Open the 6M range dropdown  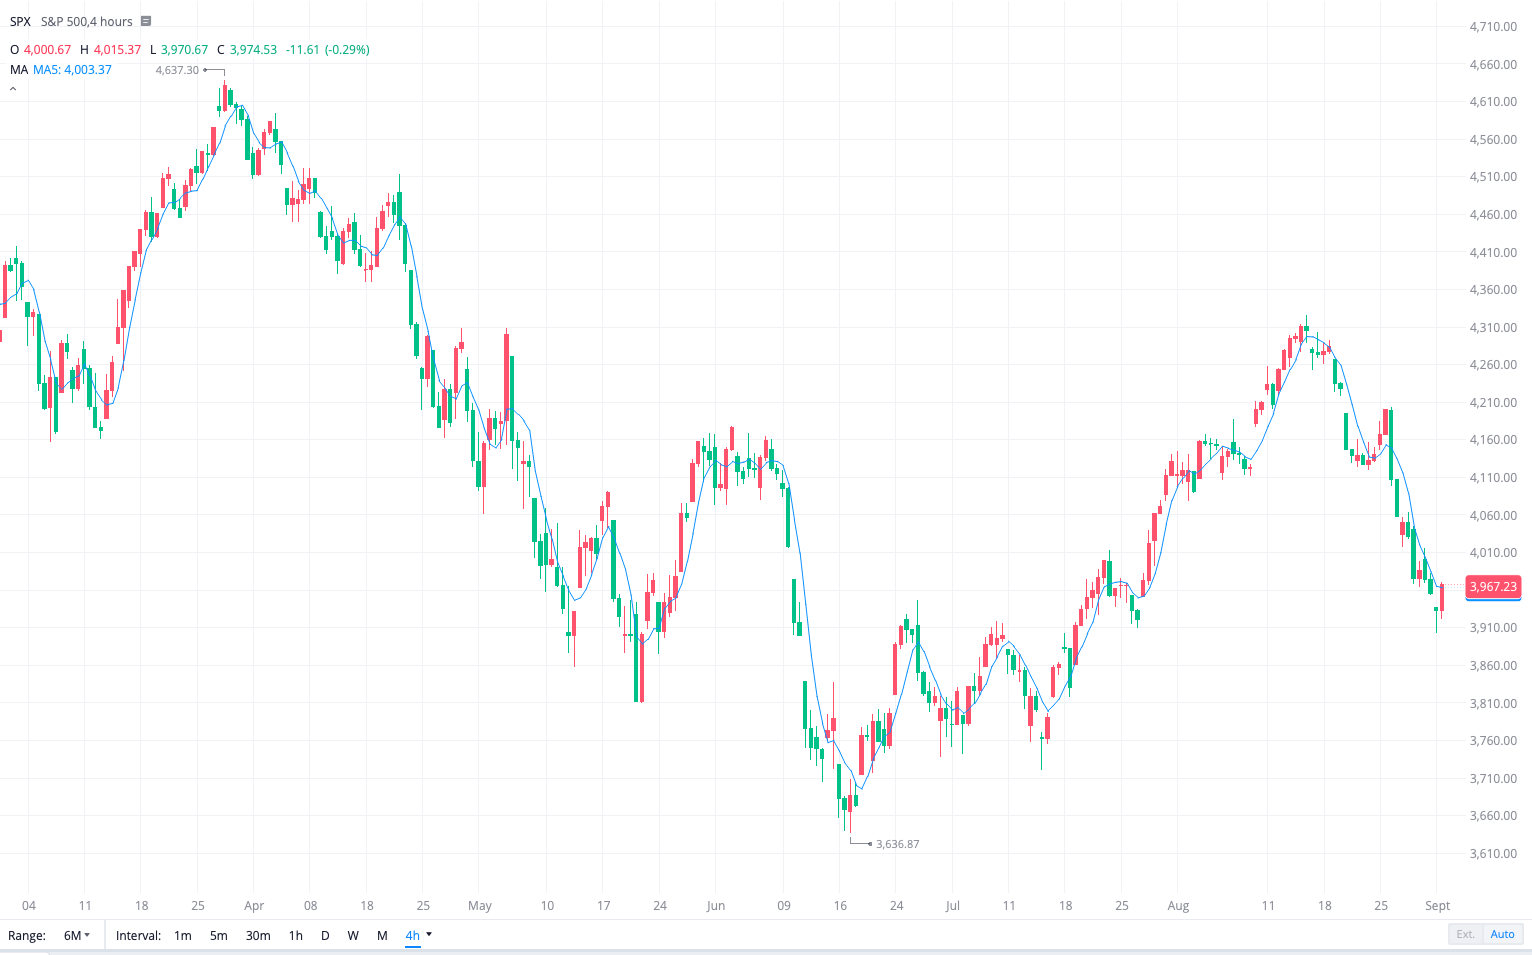point(74,935)
